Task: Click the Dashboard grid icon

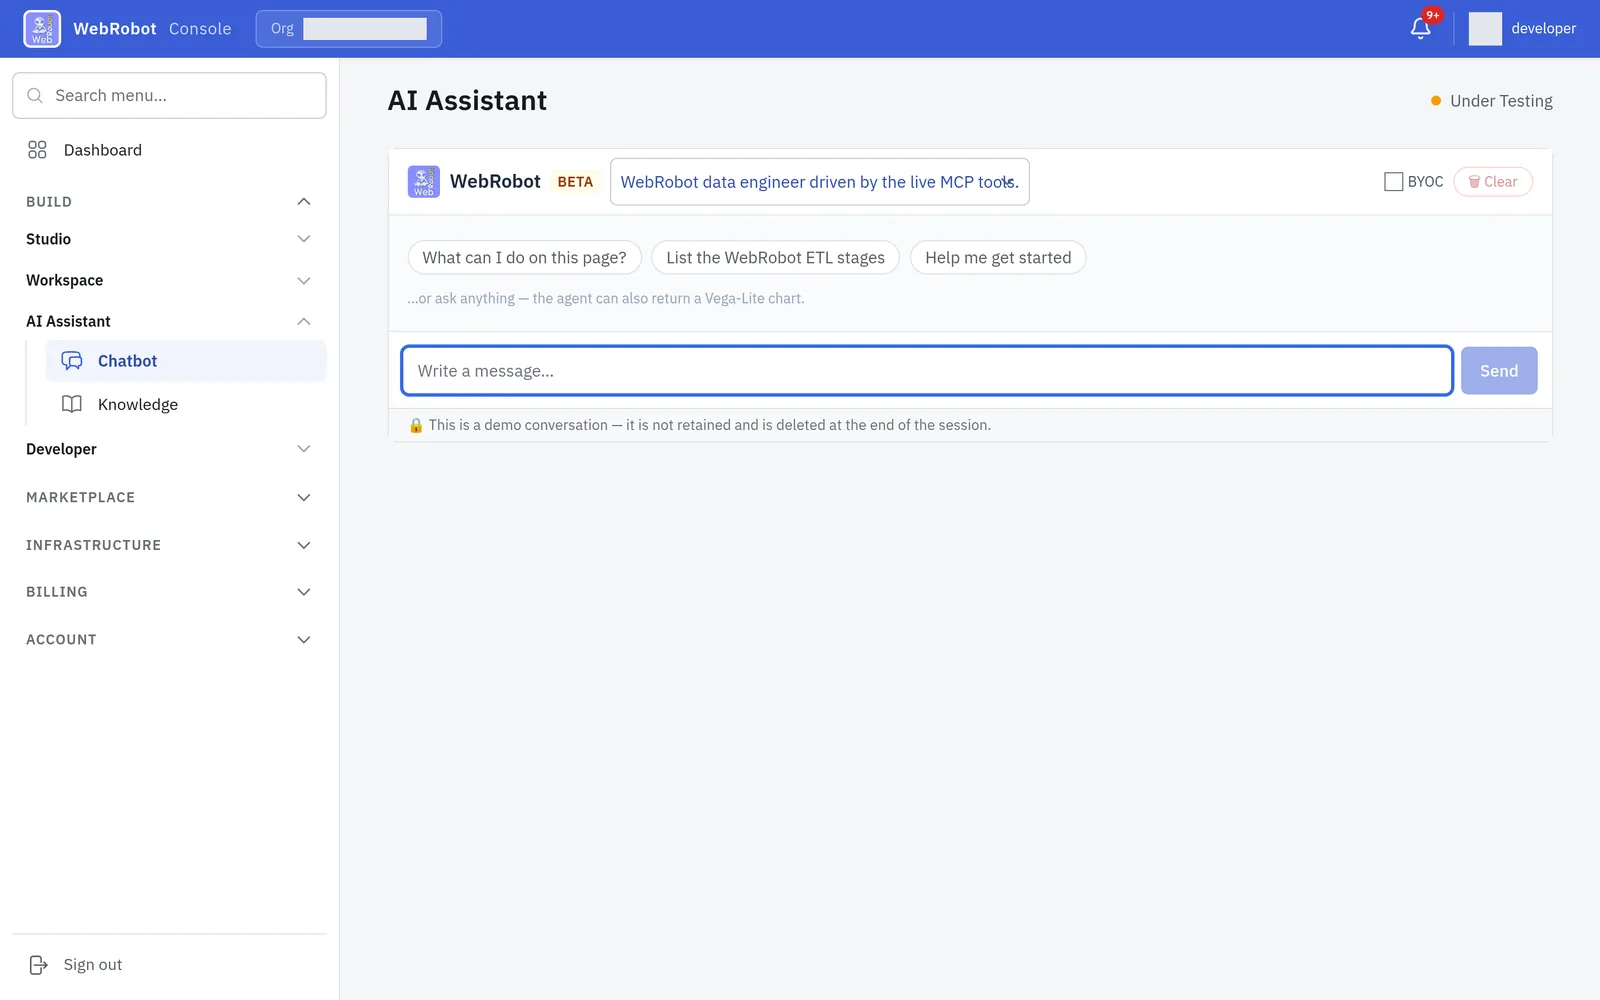Action: [x=37, y=150]
